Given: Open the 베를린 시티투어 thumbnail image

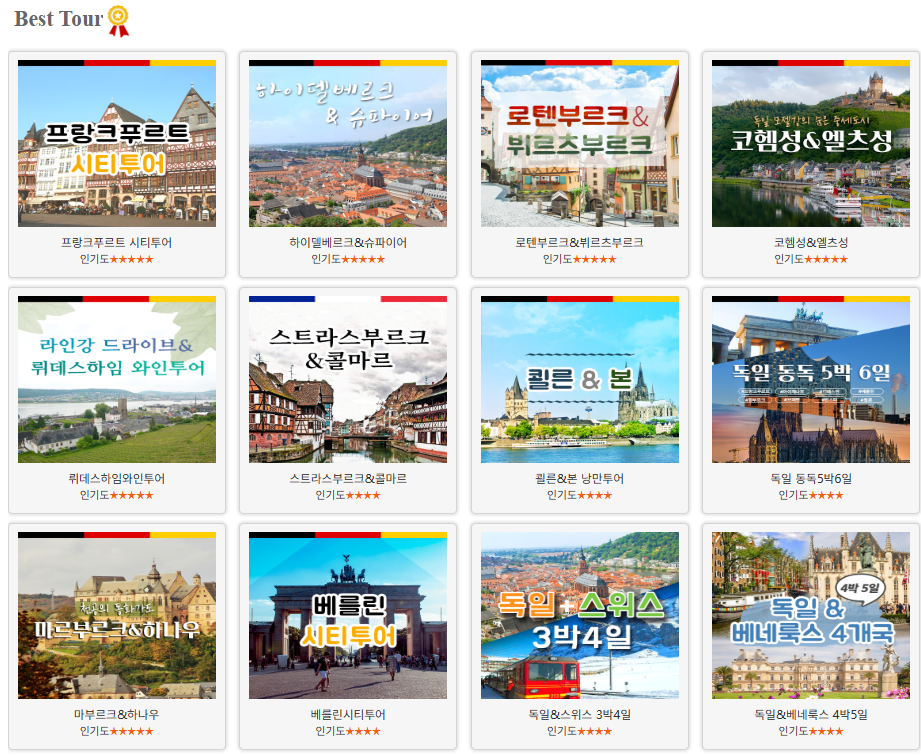Looking at the screenshot, I should (347, 617).
